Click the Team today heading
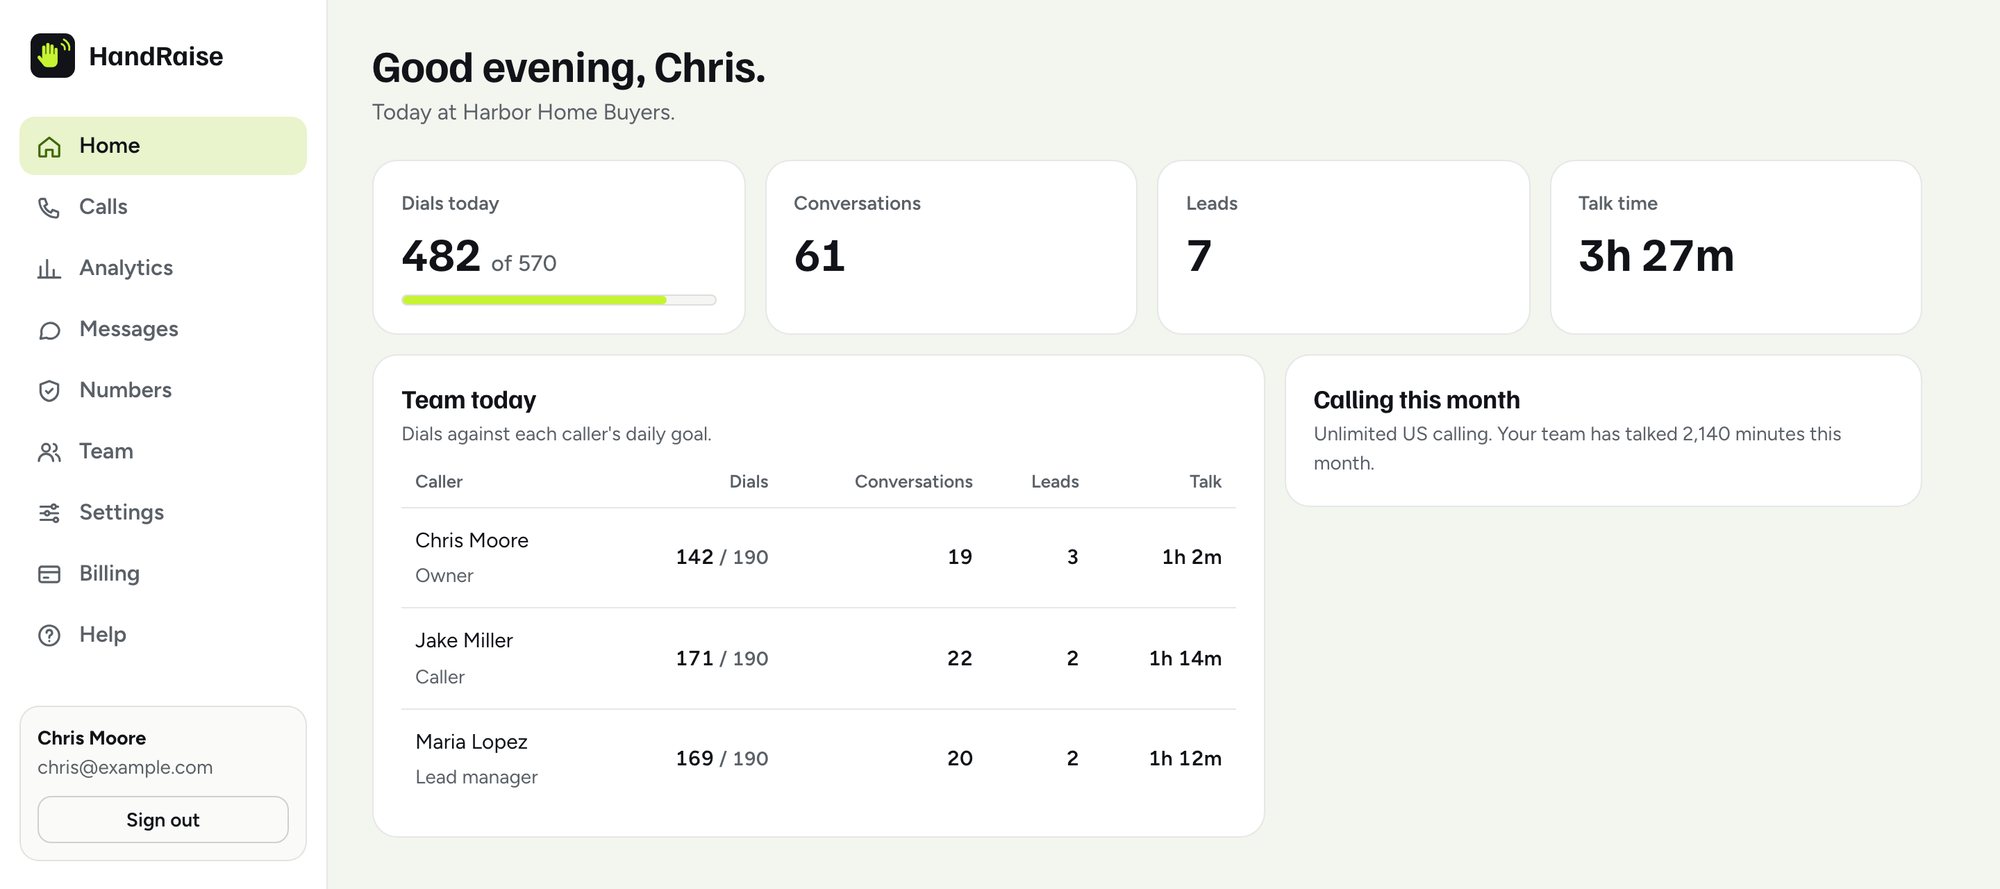The height and width of the screenshot is (889, 2000). click(469, 400)
